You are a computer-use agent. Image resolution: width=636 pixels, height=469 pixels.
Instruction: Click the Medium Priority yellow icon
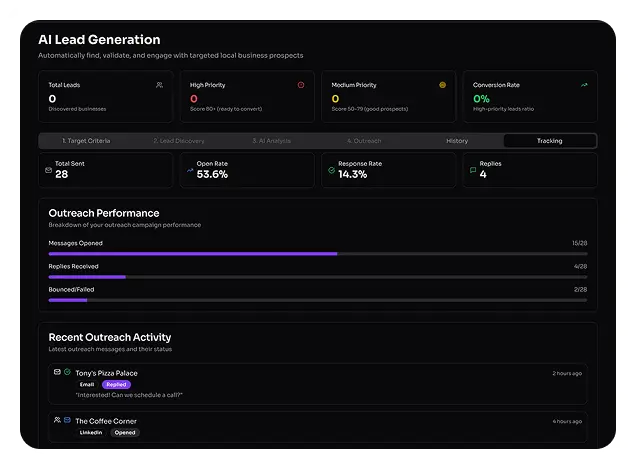442,85
